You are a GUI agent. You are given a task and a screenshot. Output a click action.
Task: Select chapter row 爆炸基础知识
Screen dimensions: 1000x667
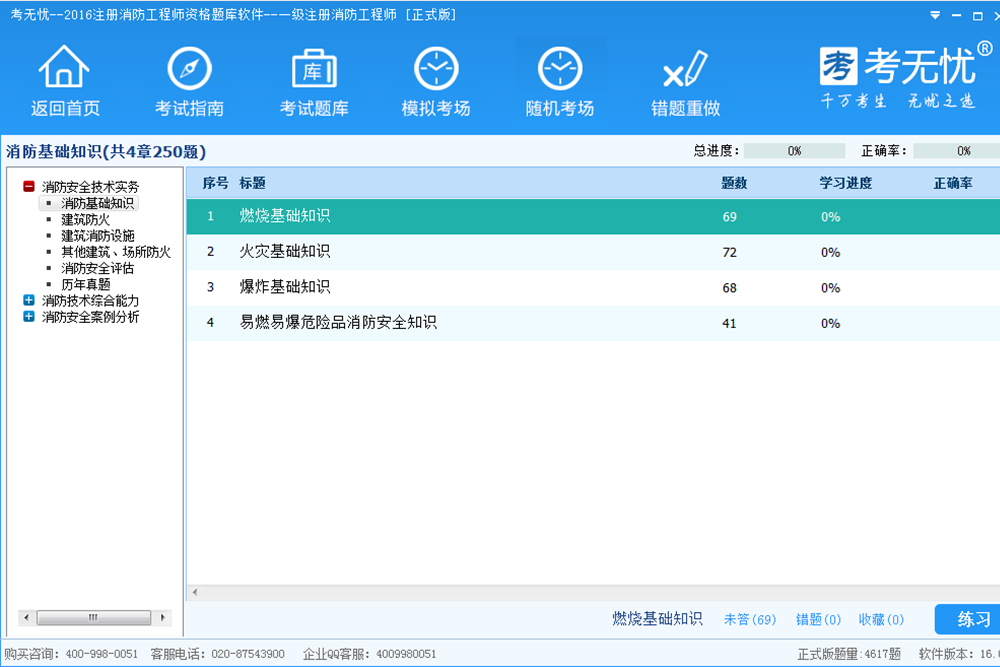(x=593, y=288)
